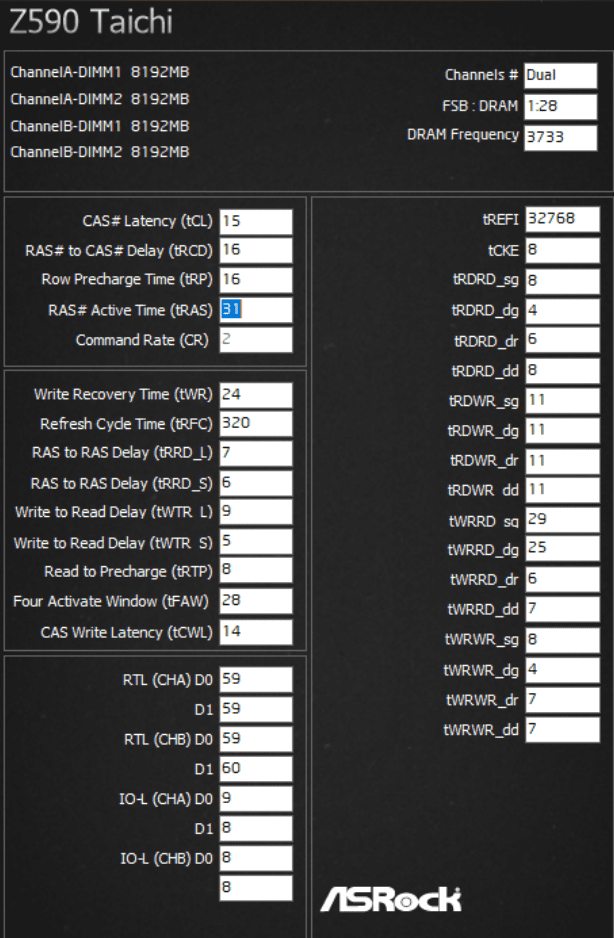Click the Channels # field showing Dual
Viewport: 614px width, 938px height.
[561, 75]
